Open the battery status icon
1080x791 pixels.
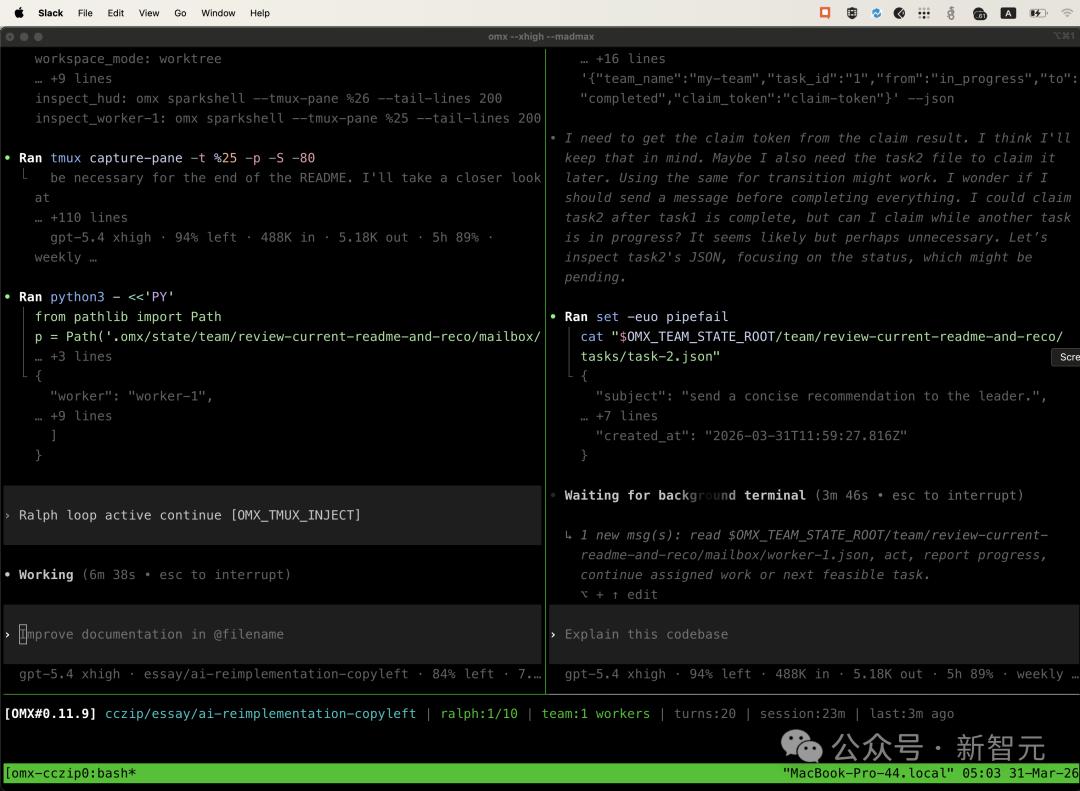(1037, 13)
